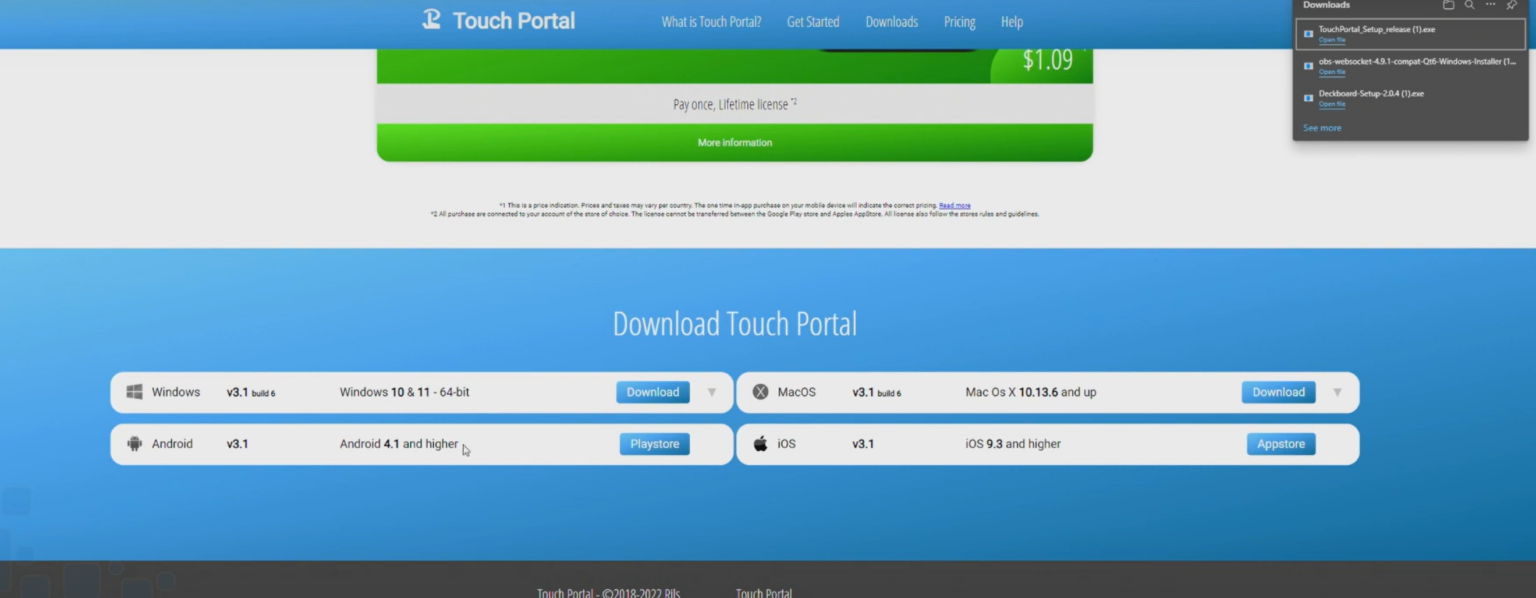Download Touch Portal for Windows
The height and width of the screenshot is (598, 1536).
pos(652,392)
